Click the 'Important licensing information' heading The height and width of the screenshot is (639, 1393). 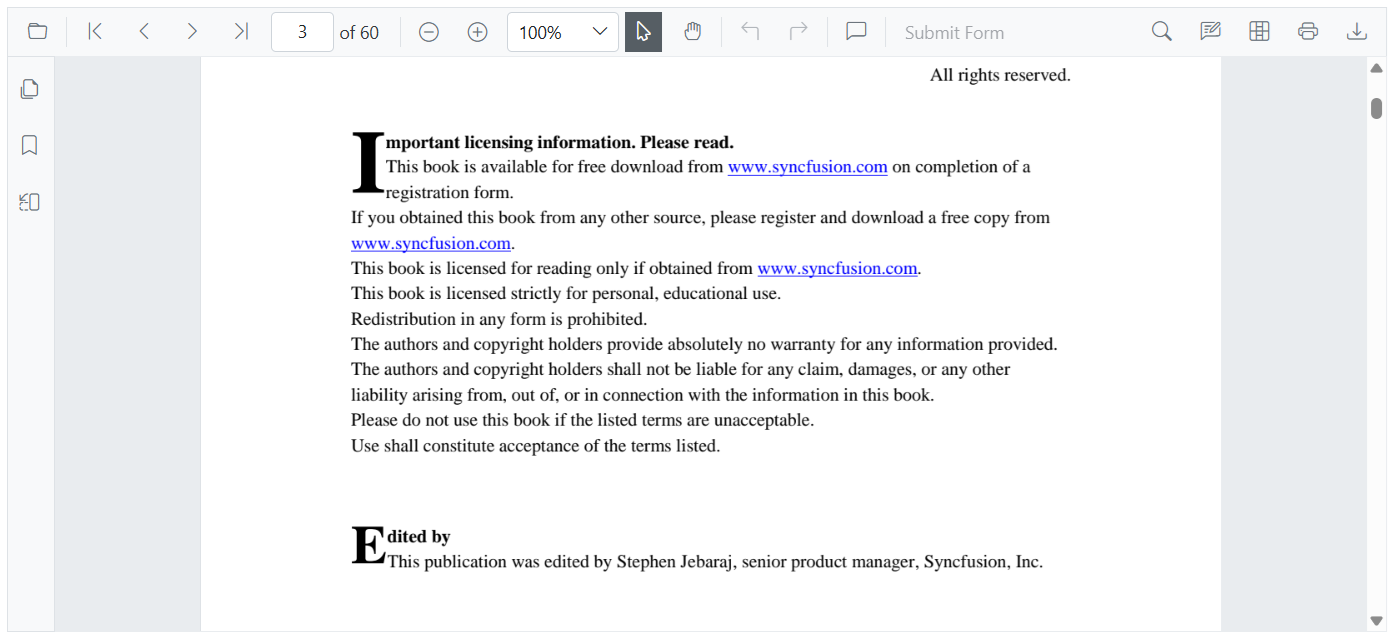(x=560, y=142)
